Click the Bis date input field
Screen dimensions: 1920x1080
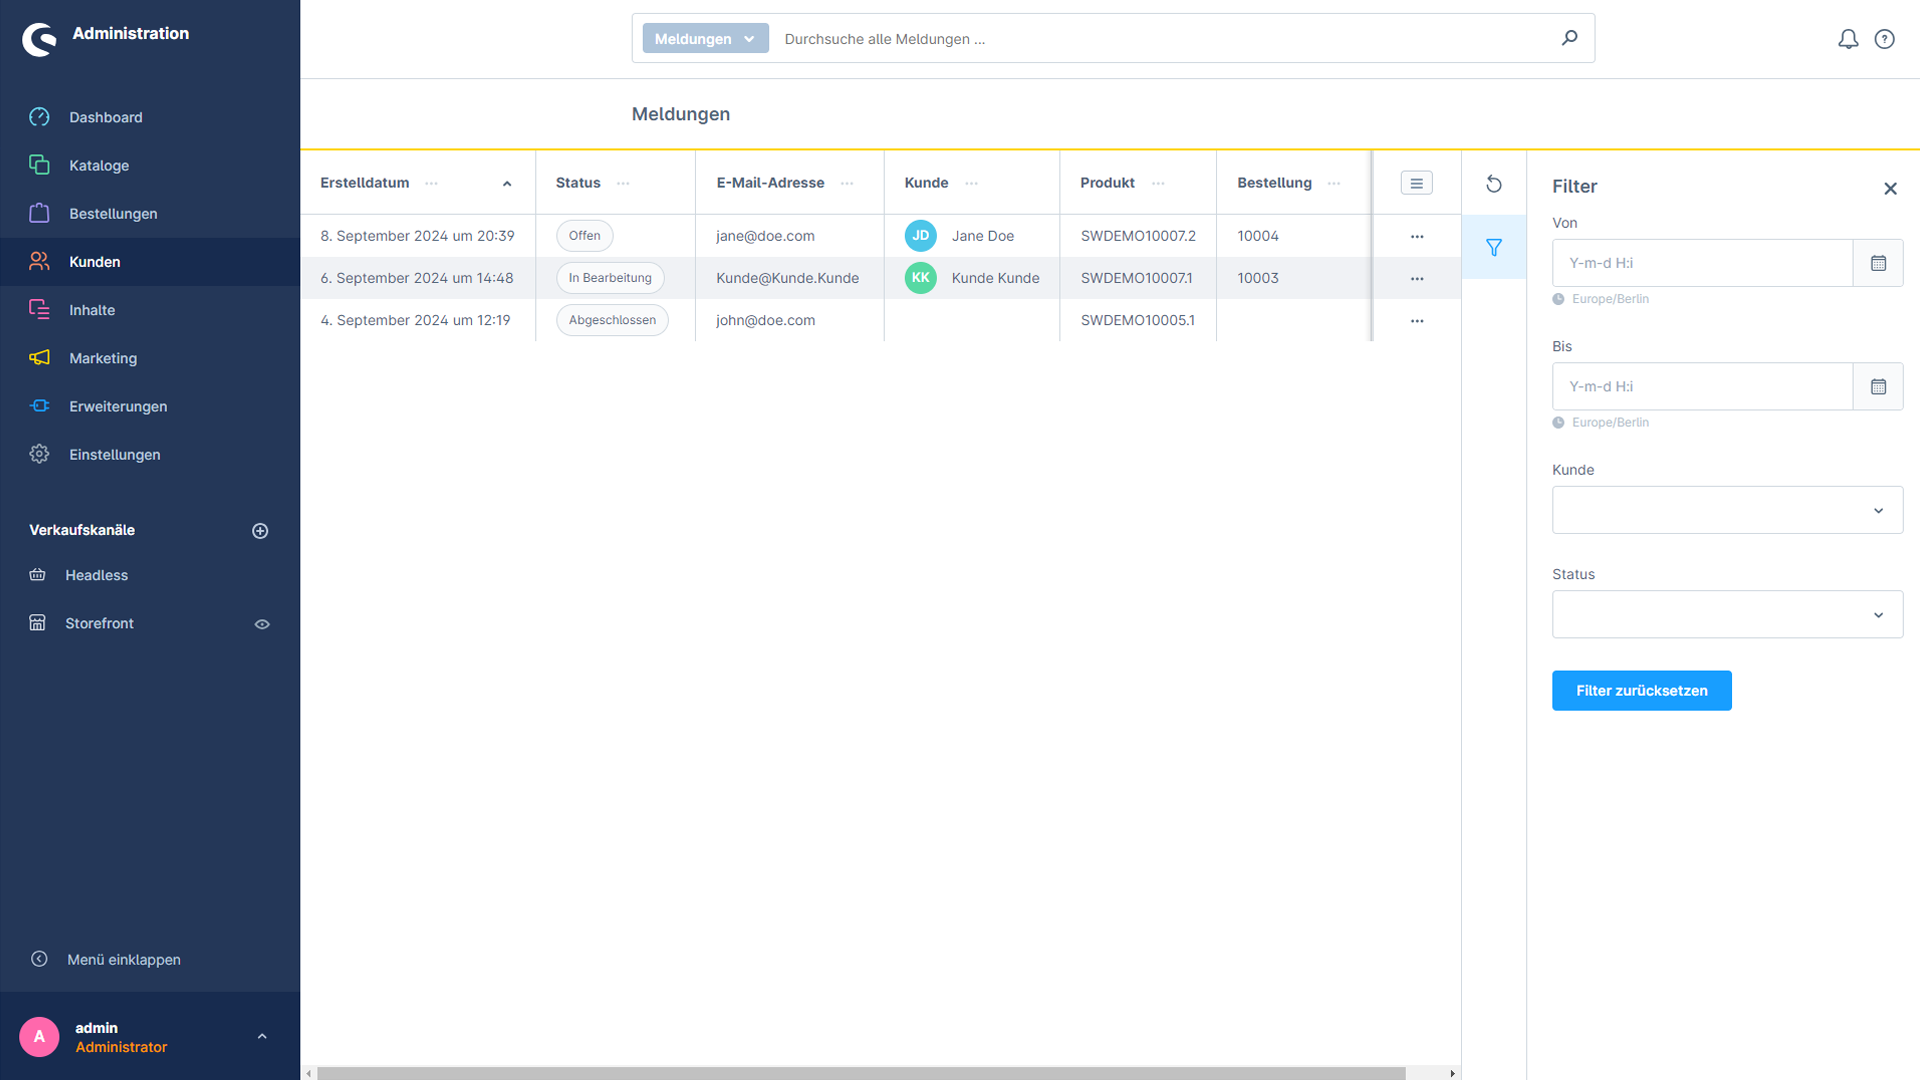pyautogui.click(x=1702, y=386)
